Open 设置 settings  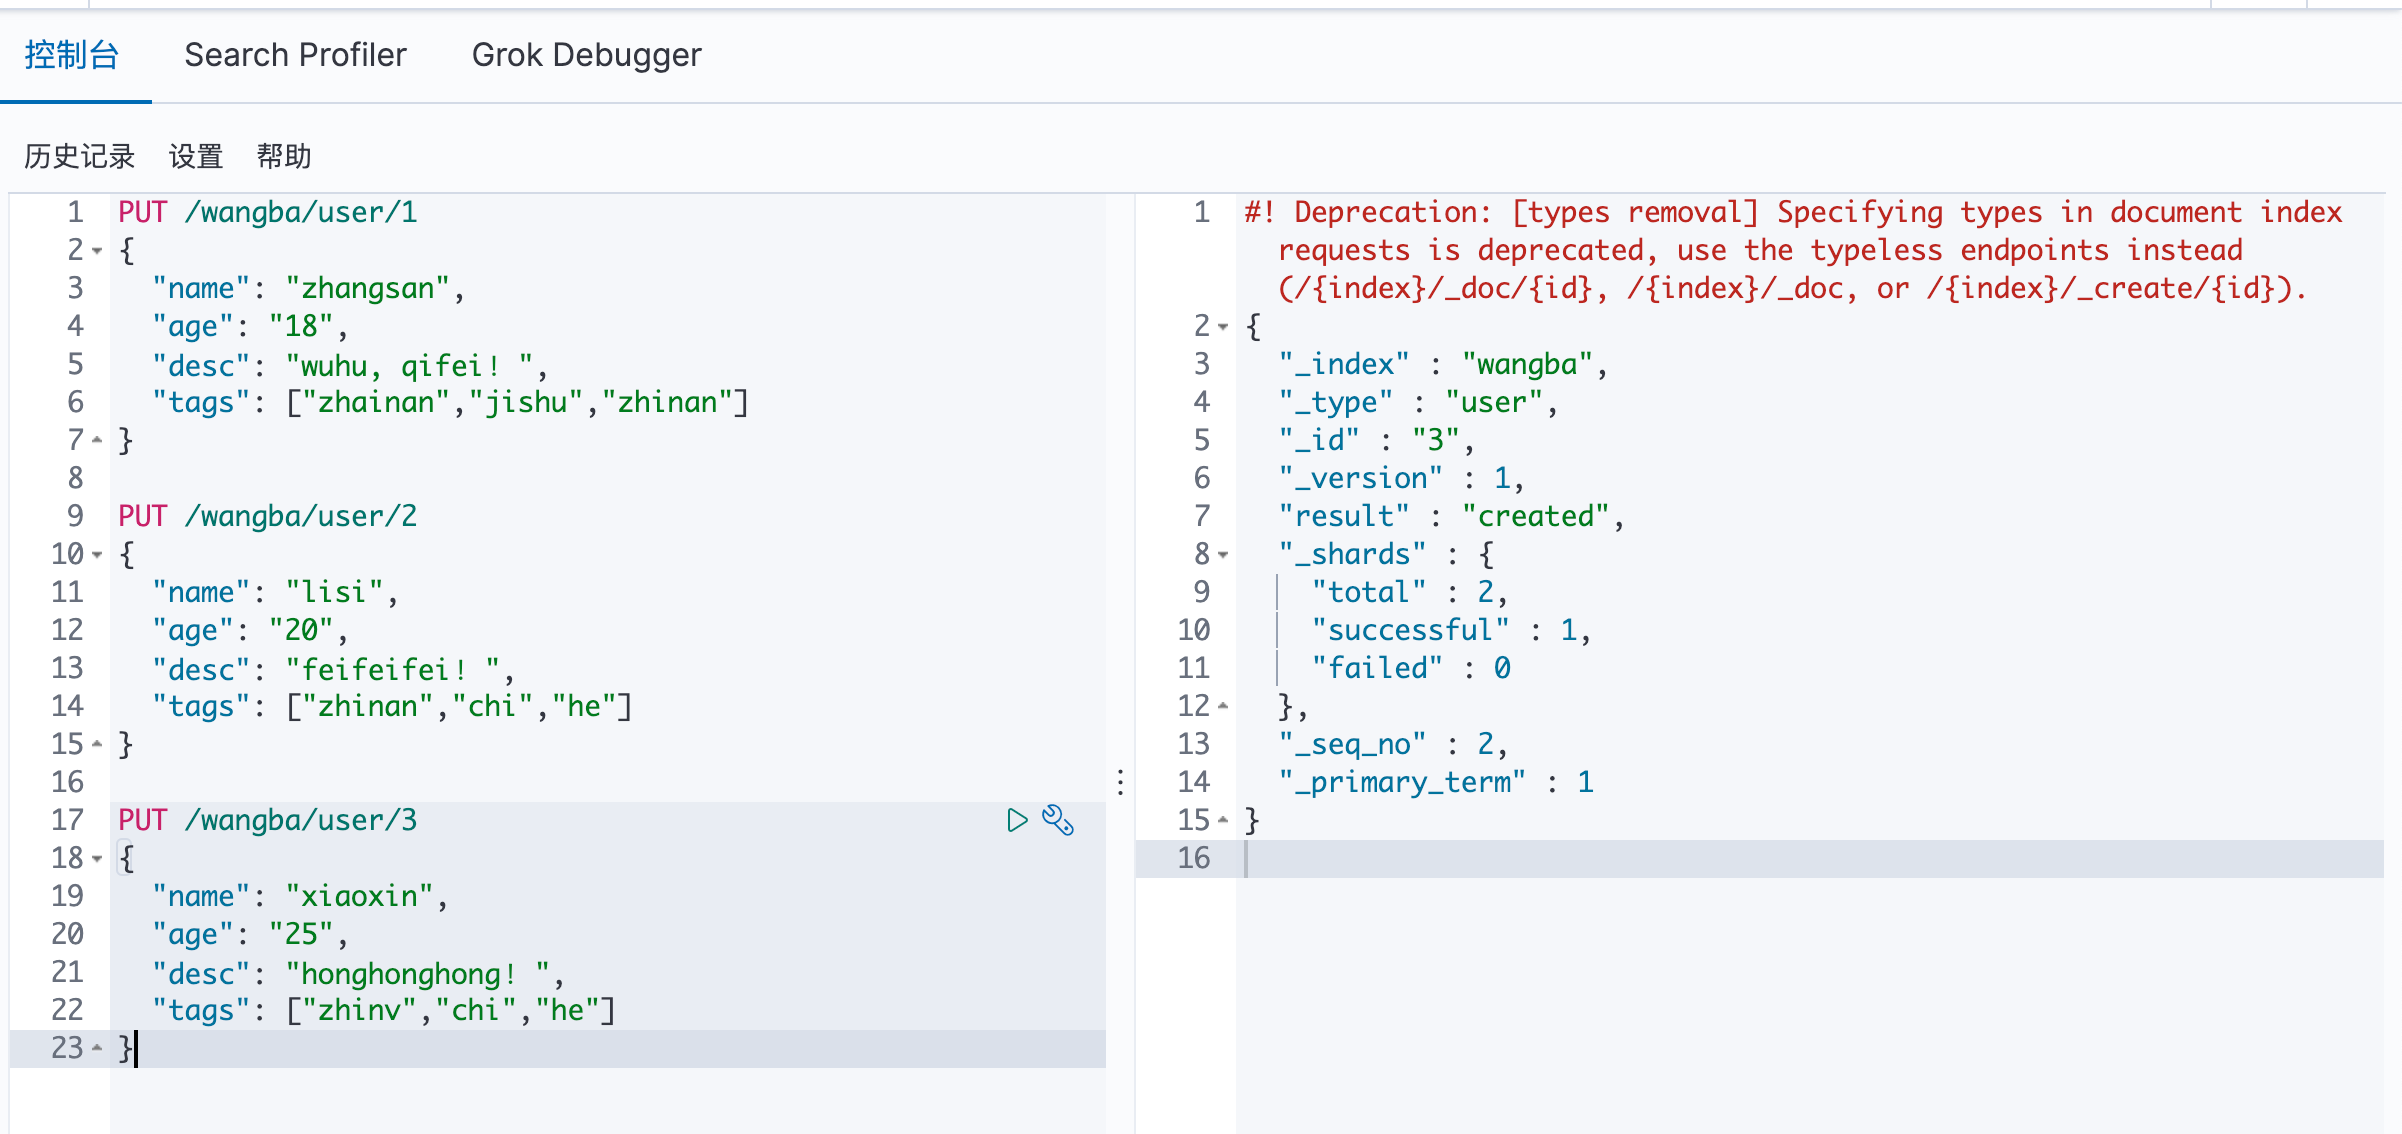(195, 156)
